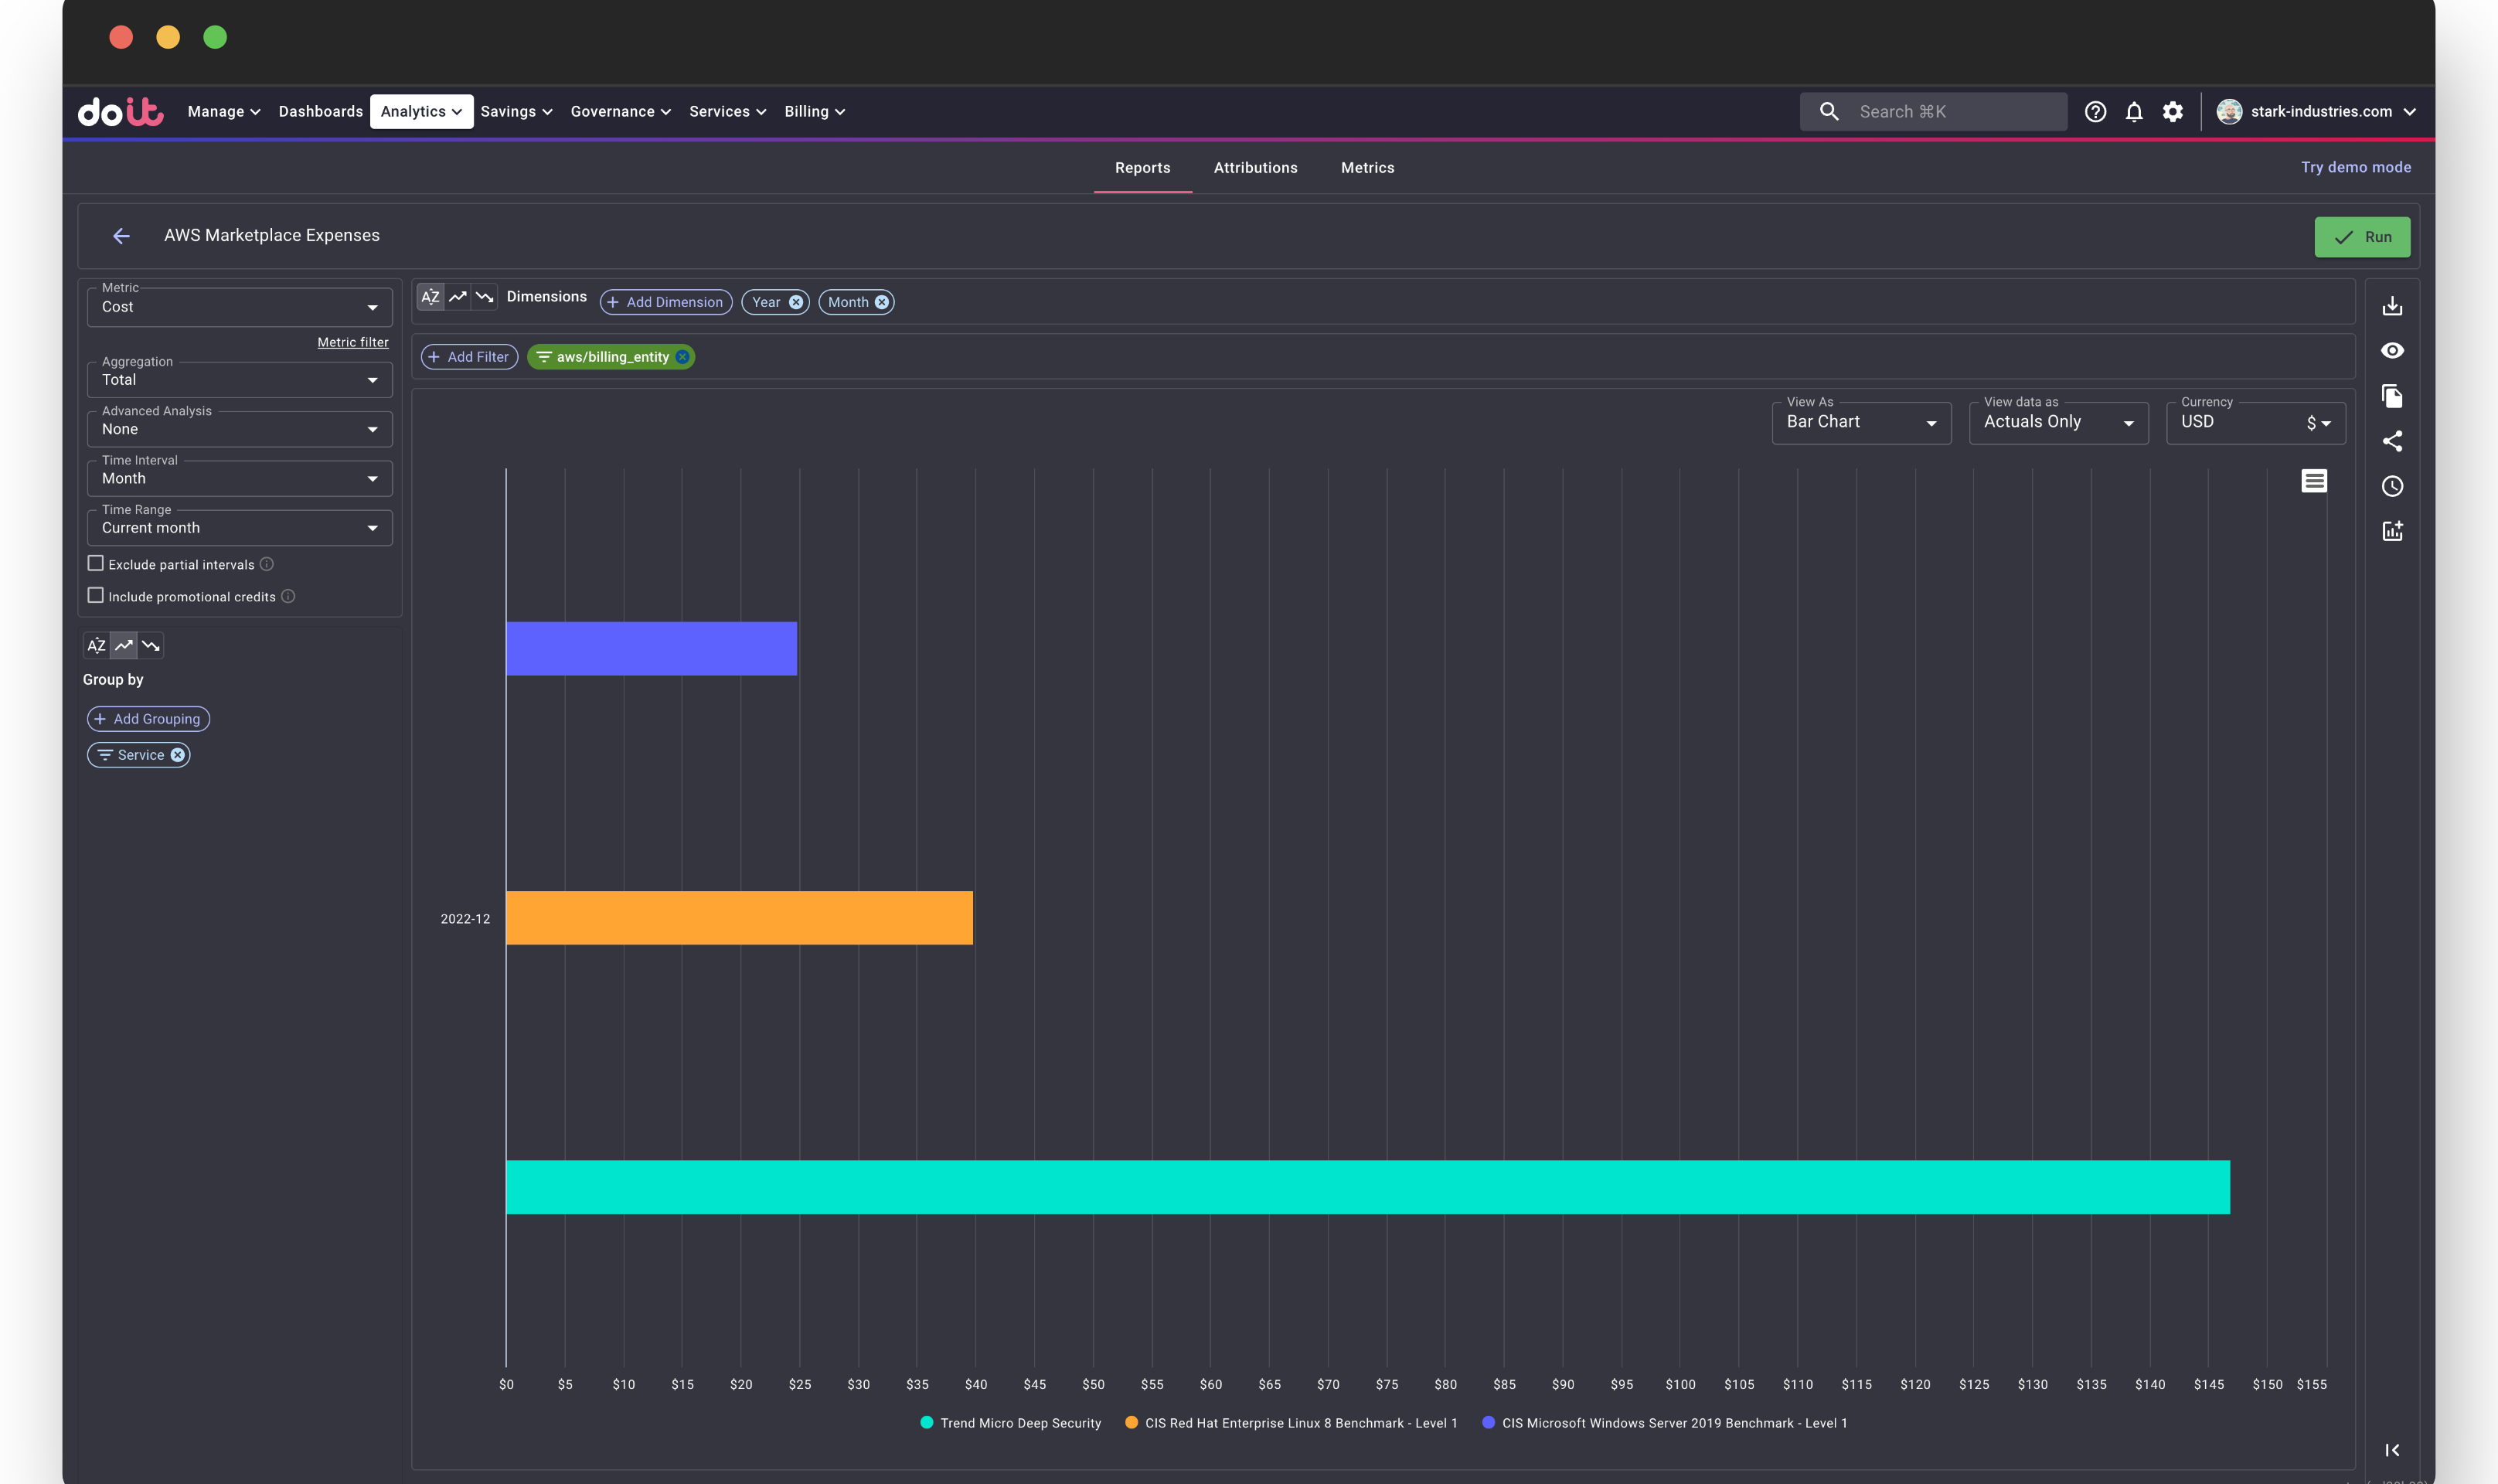
Task: Open the notifications bell
Action: [x=2134, y=112]
